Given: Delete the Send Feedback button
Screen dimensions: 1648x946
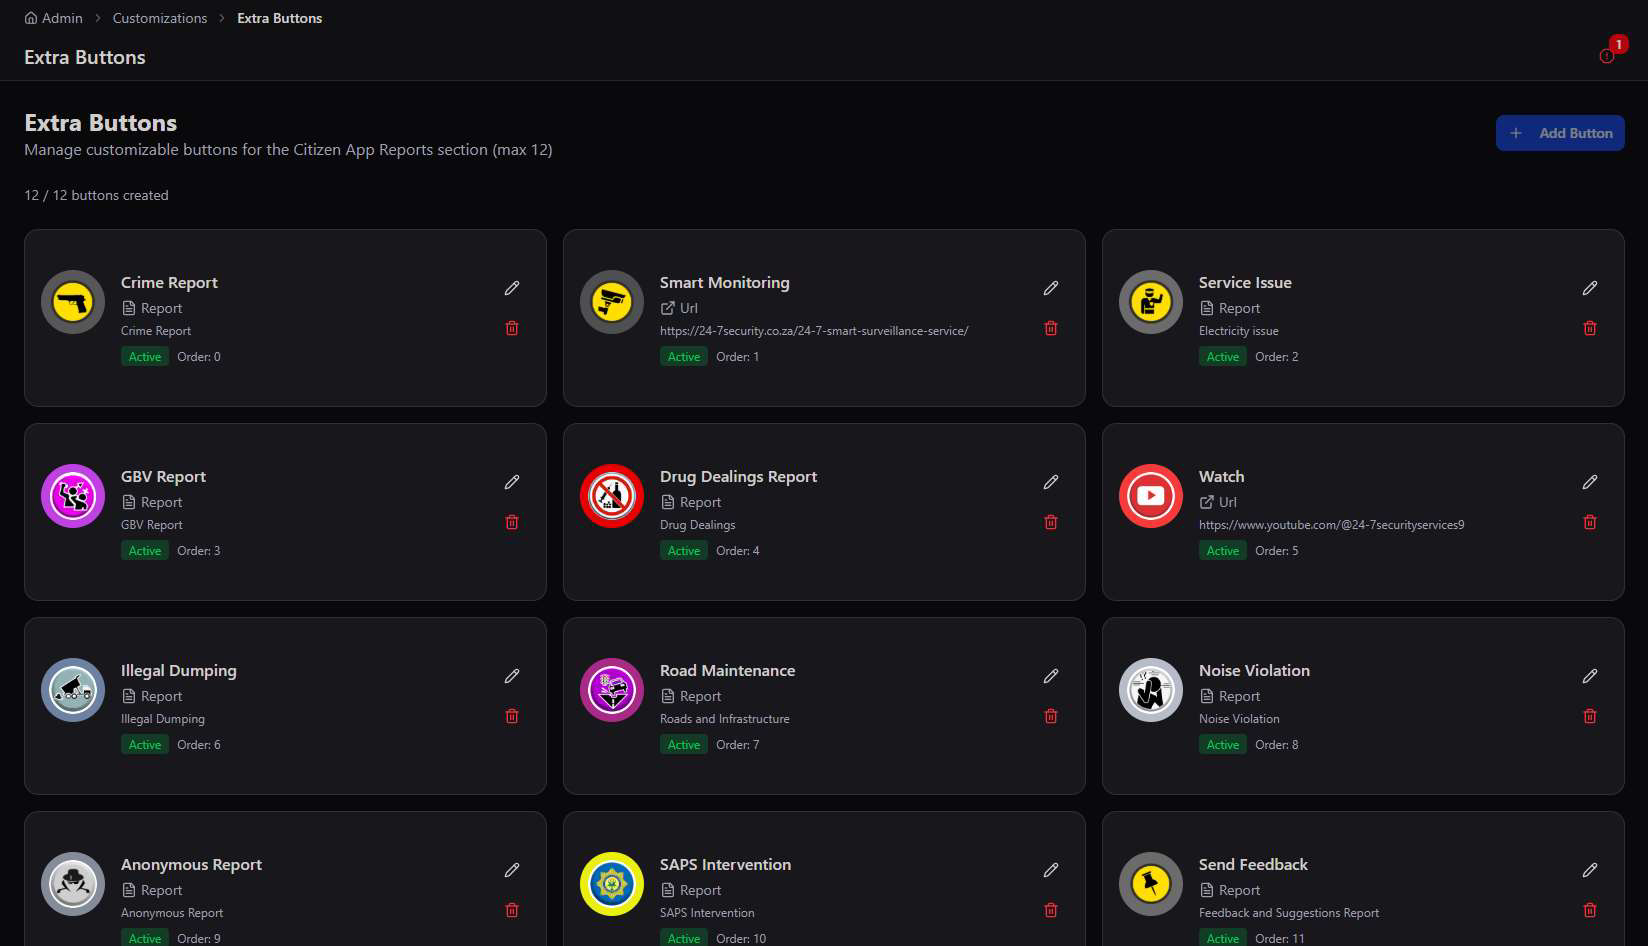Looking at the screenshot, I should point(1590,910).
